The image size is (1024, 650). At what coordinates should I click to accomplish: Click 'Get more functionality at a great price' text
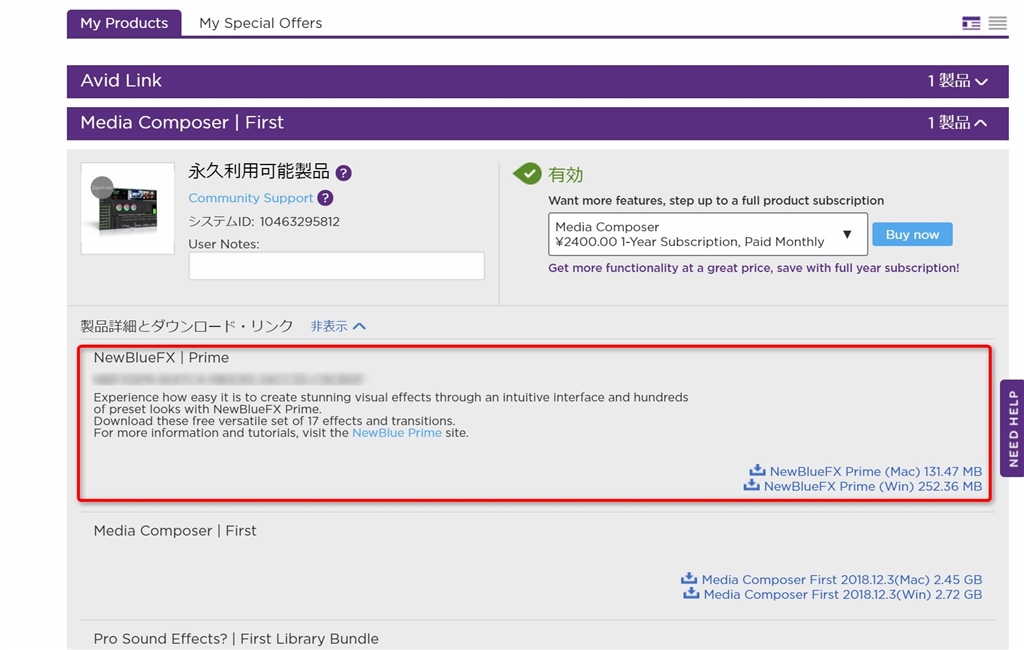point(754,268)
